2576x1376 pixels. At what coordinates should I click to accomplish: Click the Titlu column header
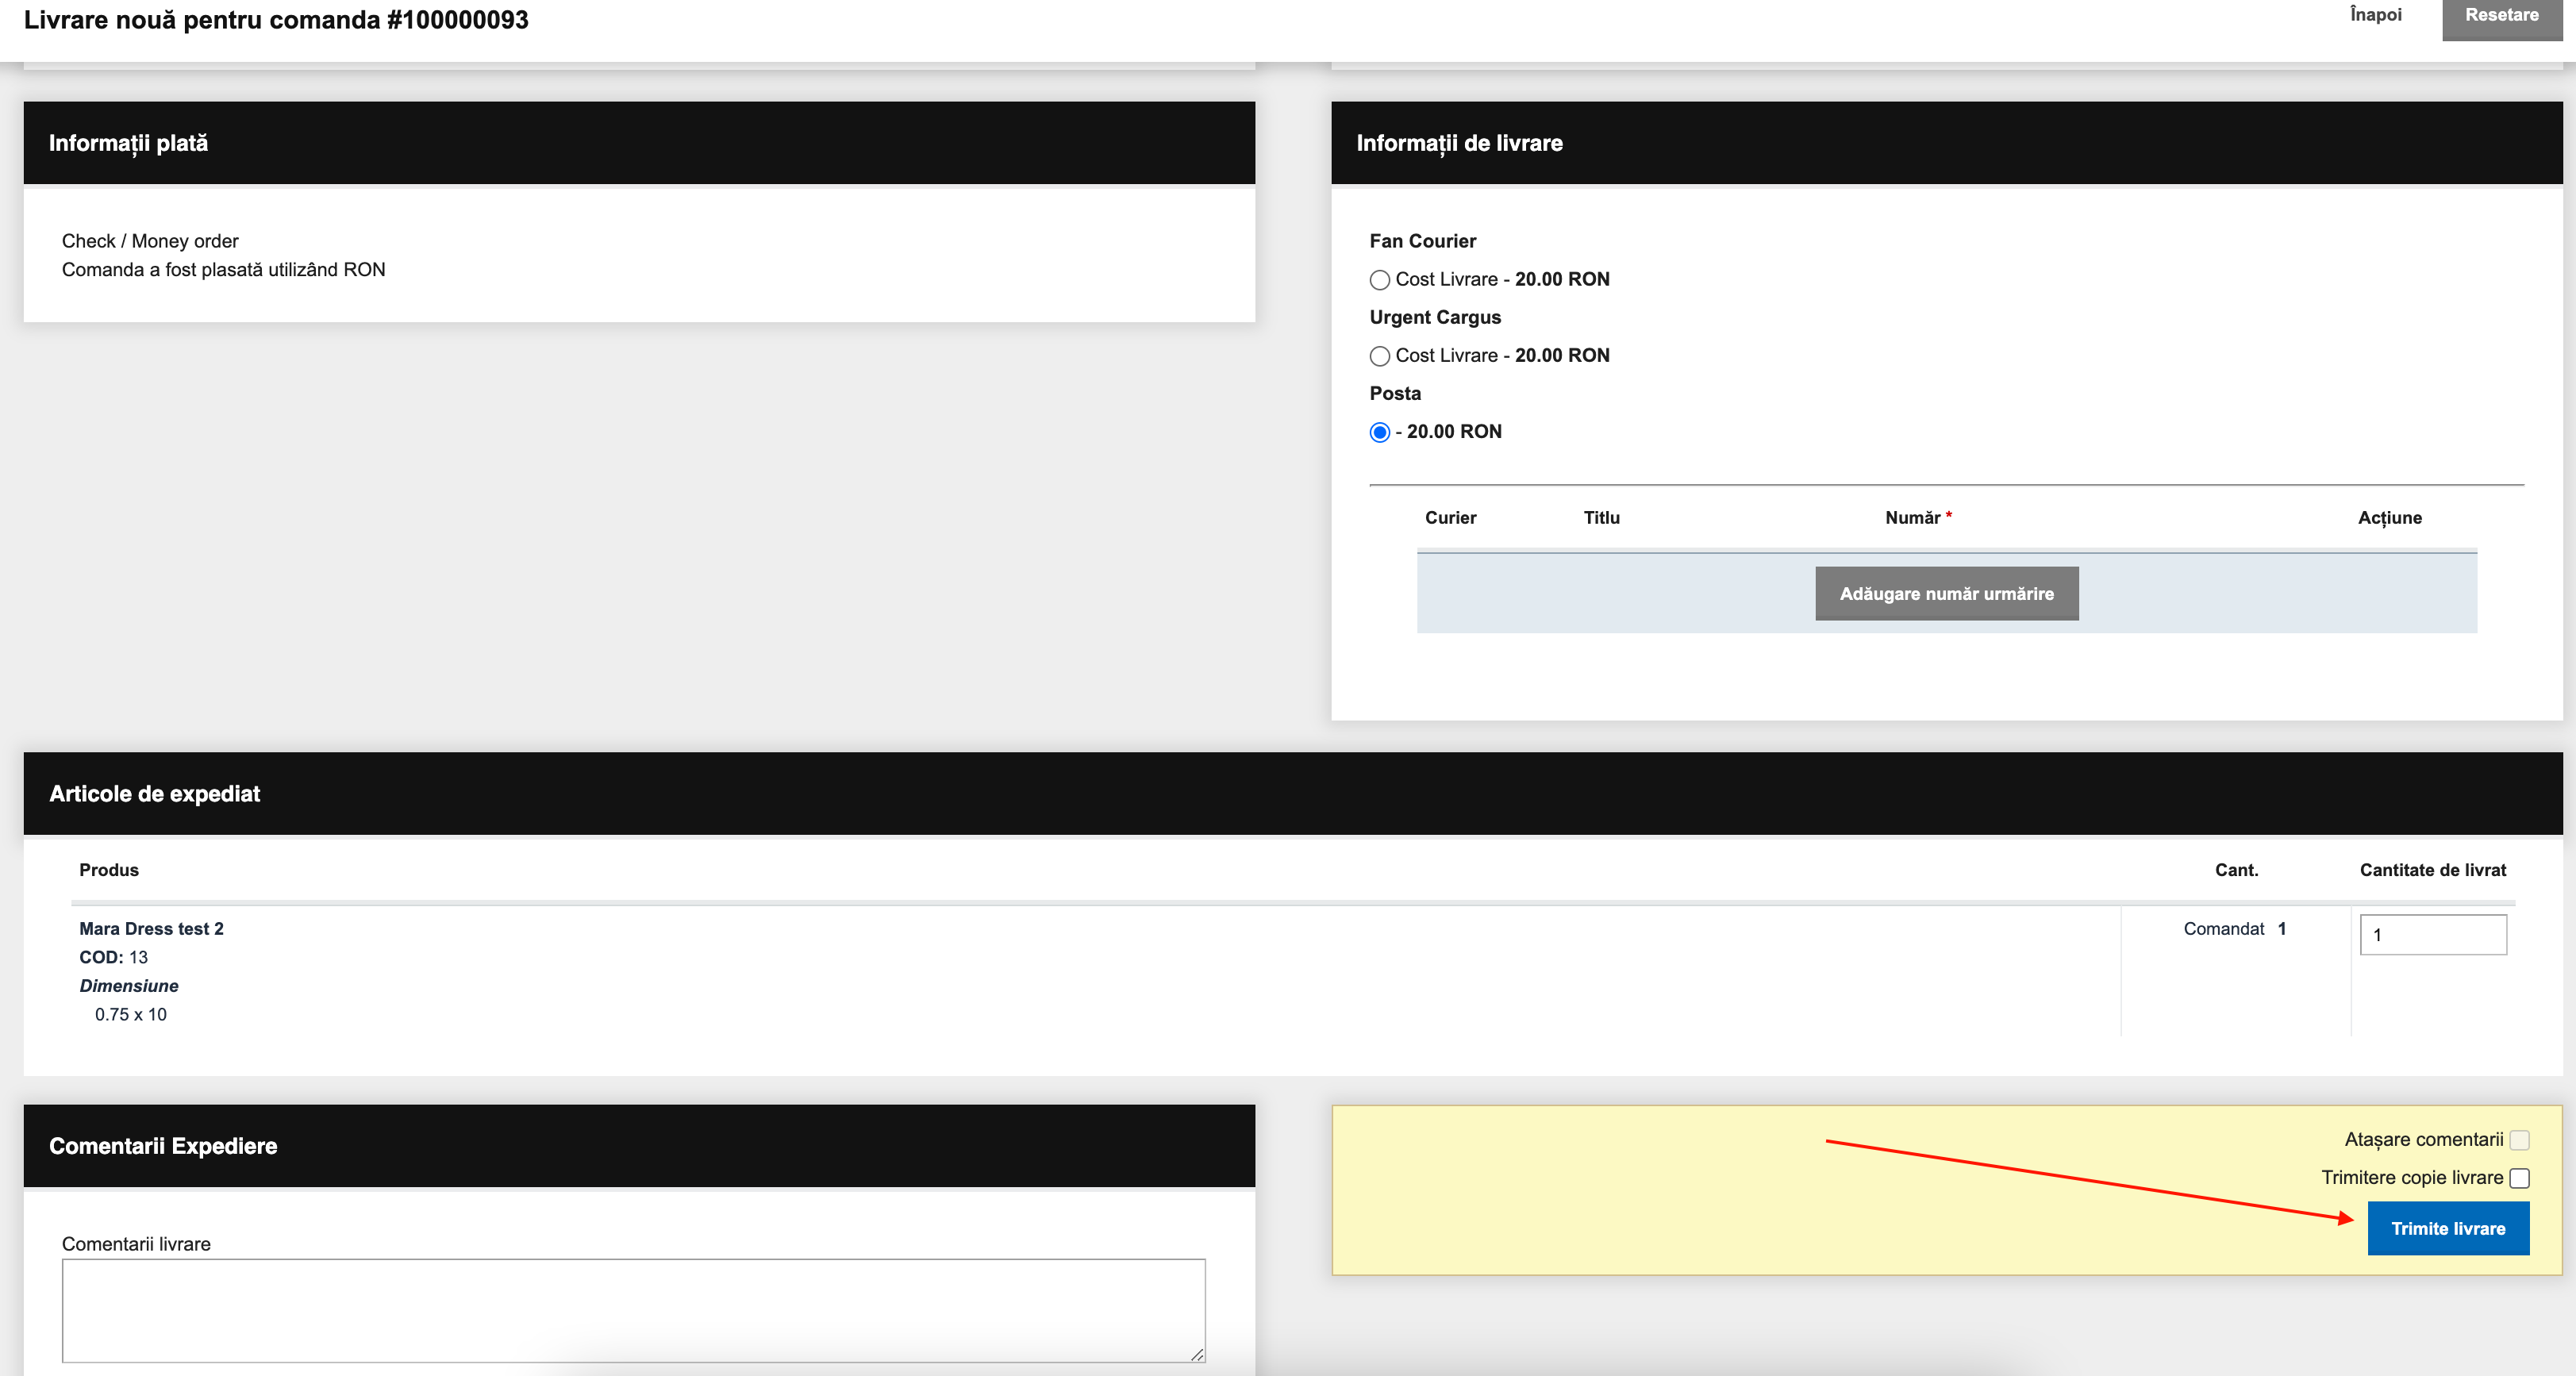(x=1601, y=517)
